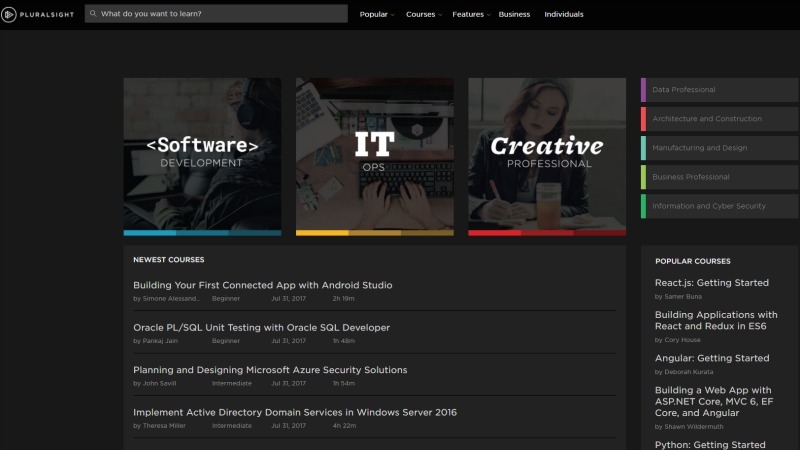This screenshot has height=450, width=800.
Task: Open 'Implement Active Directory Domain Services' course
Action: point(295,412)
